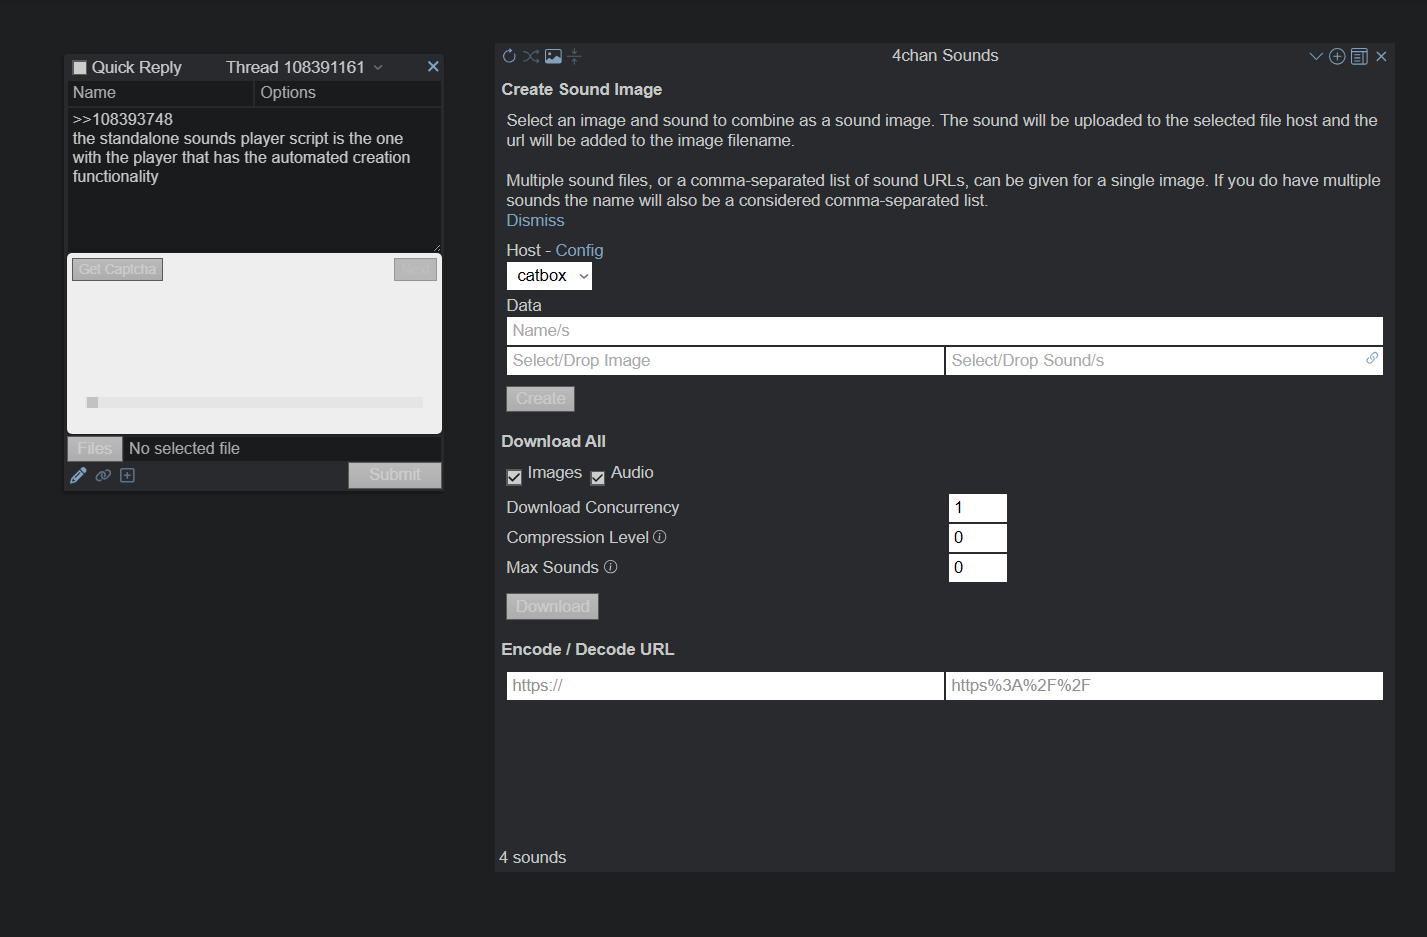Image resolution: width=1427 pixels, height=937 pixels.
Task: Open the catbox host dropdown
Action: (x=549, y=275)
